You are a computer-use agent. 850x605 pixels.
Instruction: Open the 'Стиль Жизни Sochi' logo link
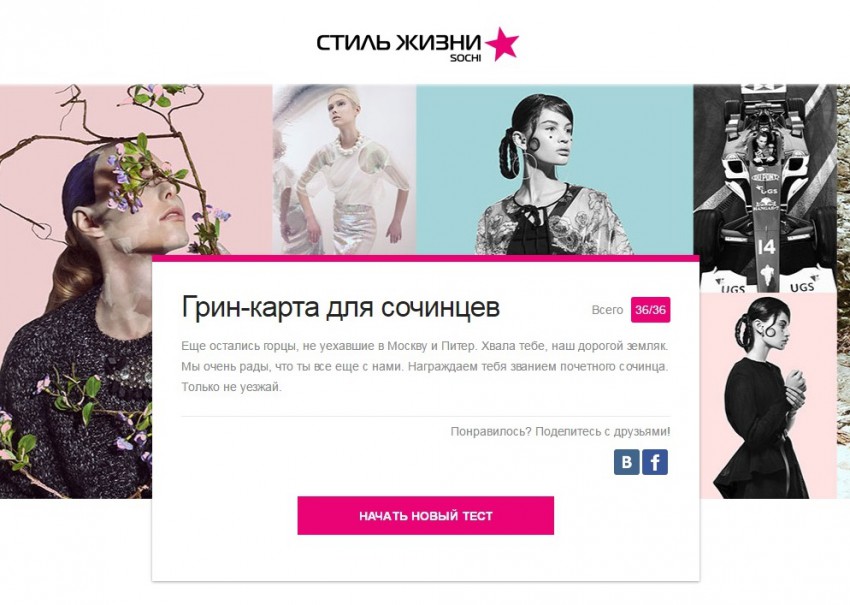(x=417, y=44)
